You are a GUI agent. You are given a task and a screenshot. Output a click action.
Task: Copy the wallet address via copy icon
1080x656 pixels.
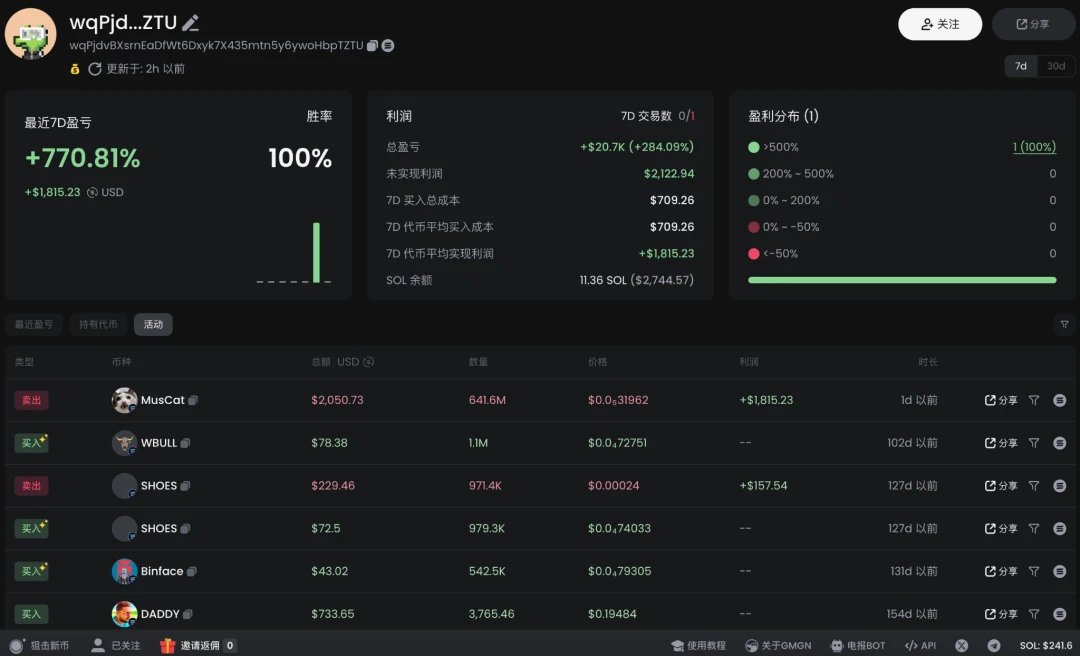click(374, 45)
